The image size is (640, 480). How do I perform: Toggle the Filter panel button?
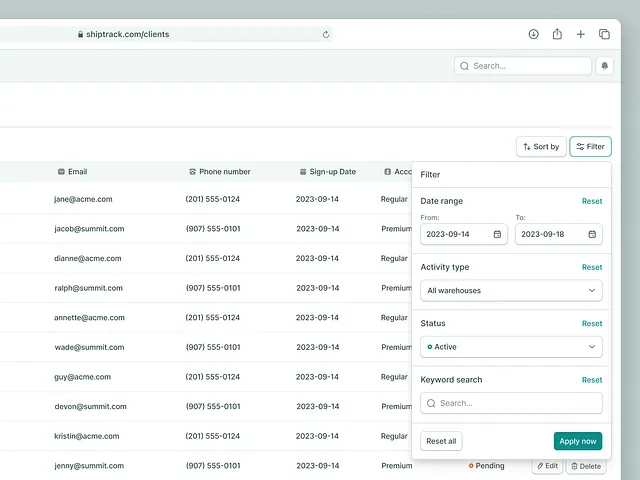[x=590, y=147]
